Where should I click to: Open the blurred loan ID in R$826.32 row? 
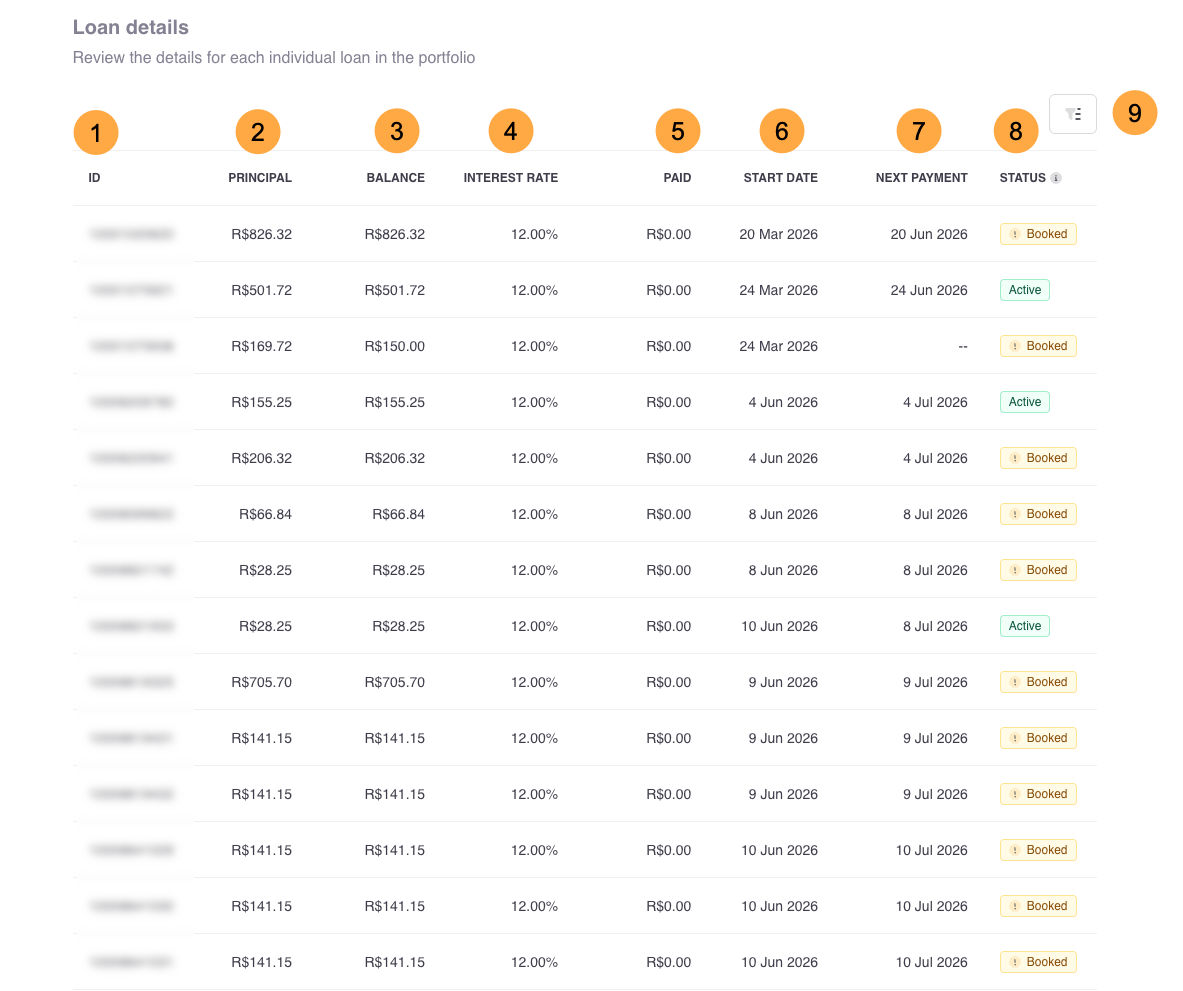click(132, 235)
